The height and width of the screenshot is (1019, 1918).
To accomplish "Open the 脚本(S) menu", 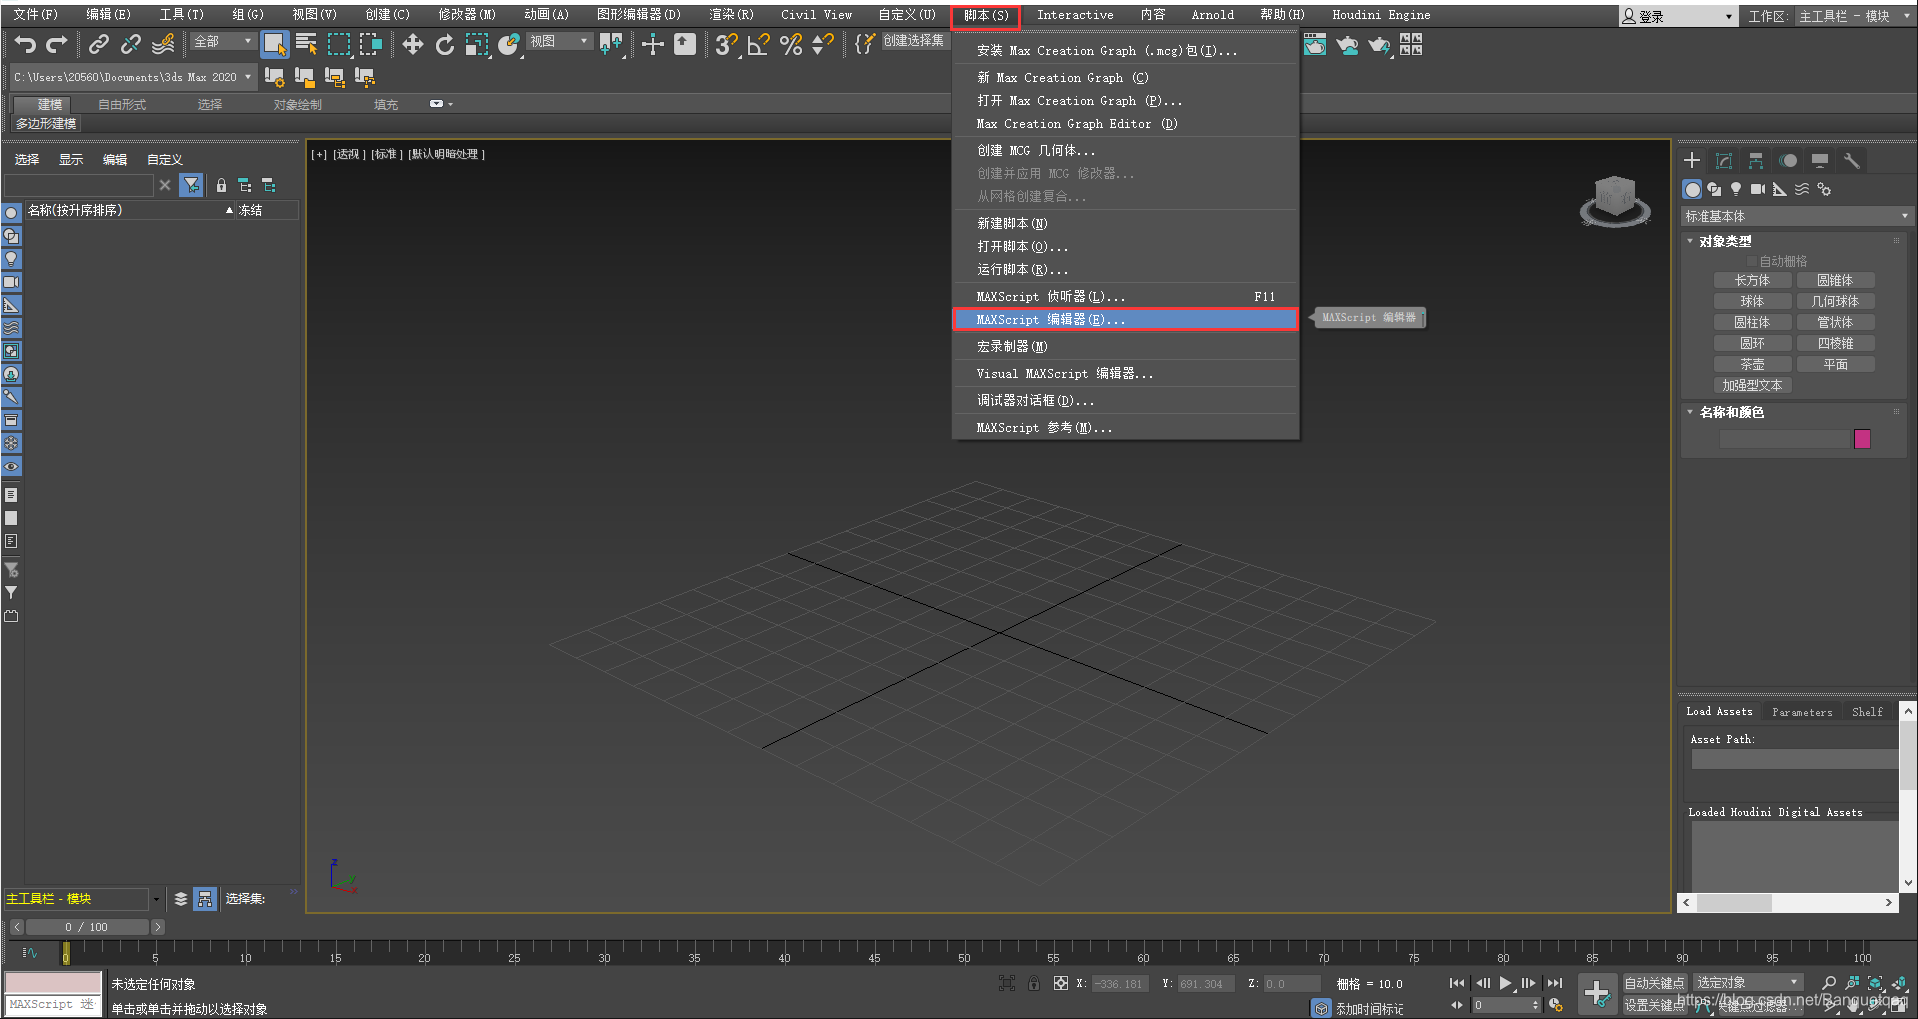I will point(986,15).
